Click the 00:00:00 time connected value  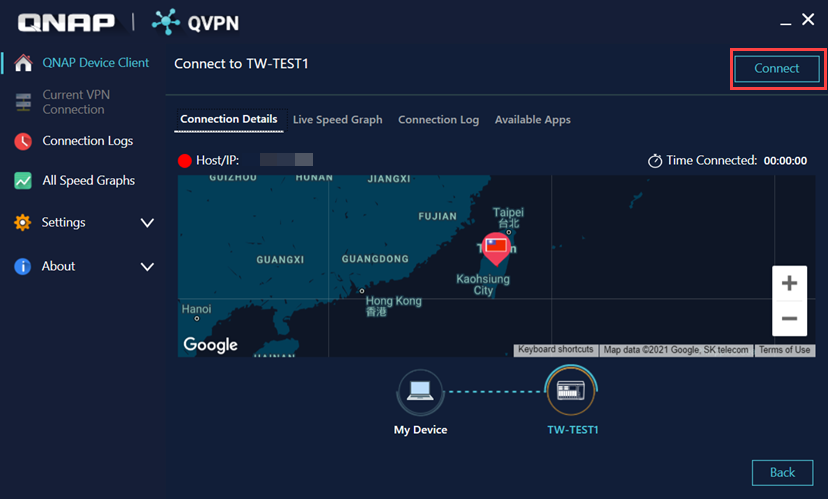(785, 161)
